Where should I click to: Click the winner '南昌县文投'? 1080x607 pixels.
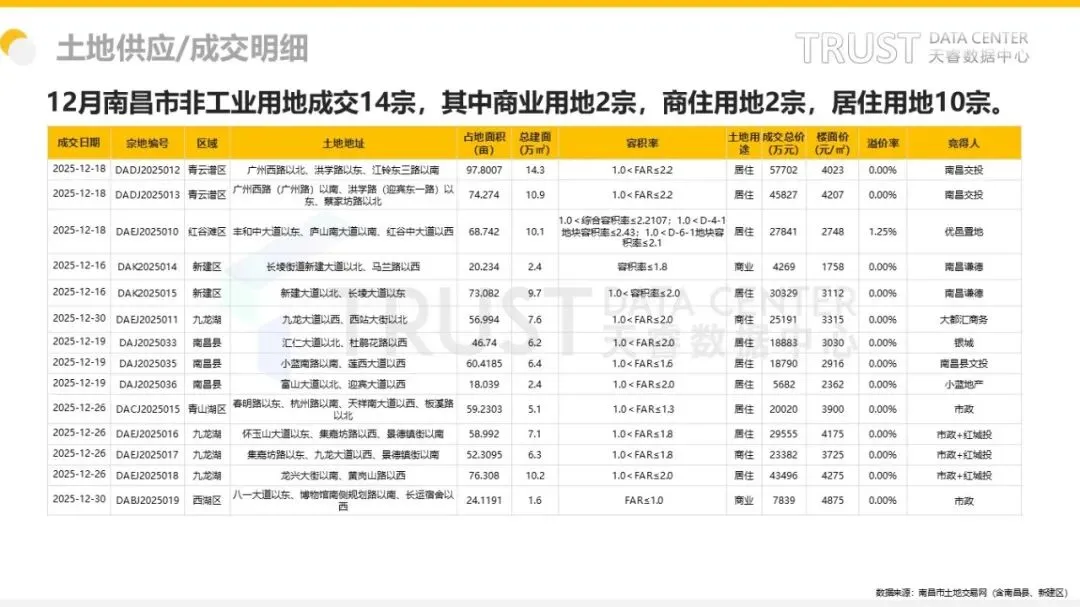point(964,363)
